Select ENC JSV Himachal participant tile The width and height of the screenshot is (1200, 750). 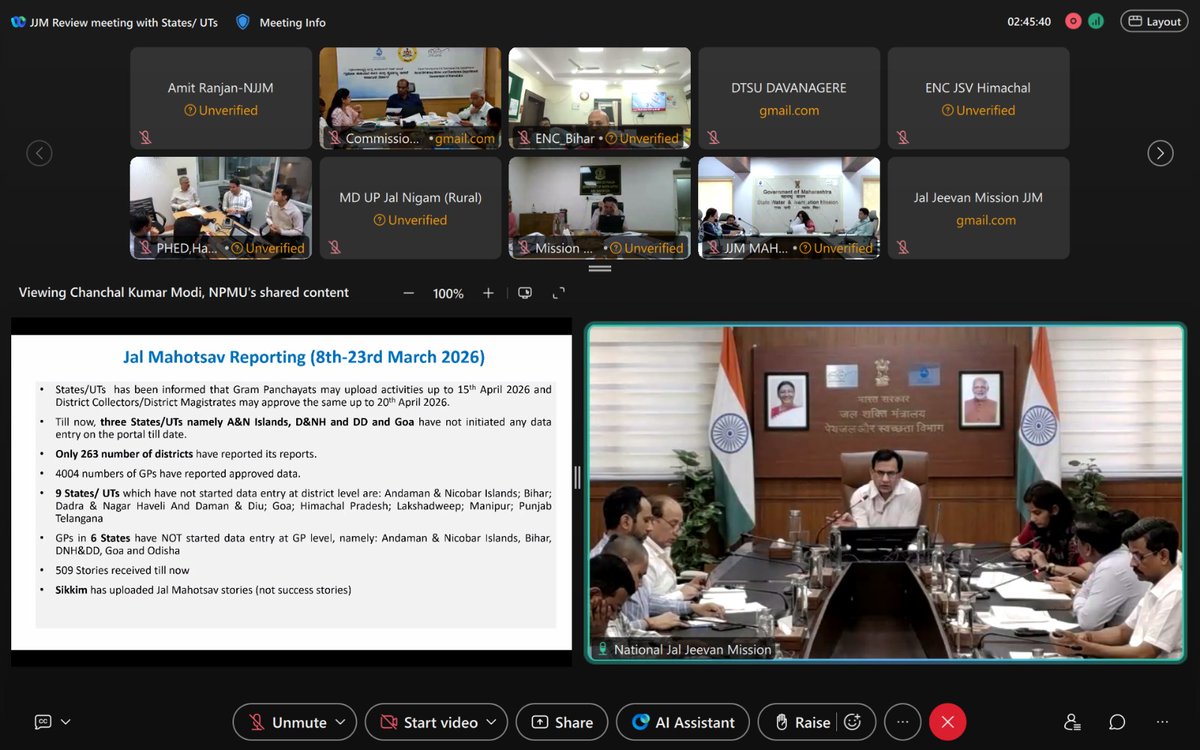pyautogui.click(x=979, y=98)
